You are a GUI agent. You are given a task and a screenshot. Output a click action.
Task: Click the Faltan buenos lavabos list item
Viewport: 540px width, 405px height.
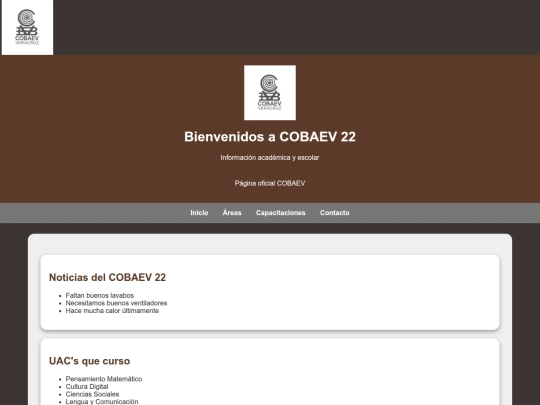(x=100, y=295)
